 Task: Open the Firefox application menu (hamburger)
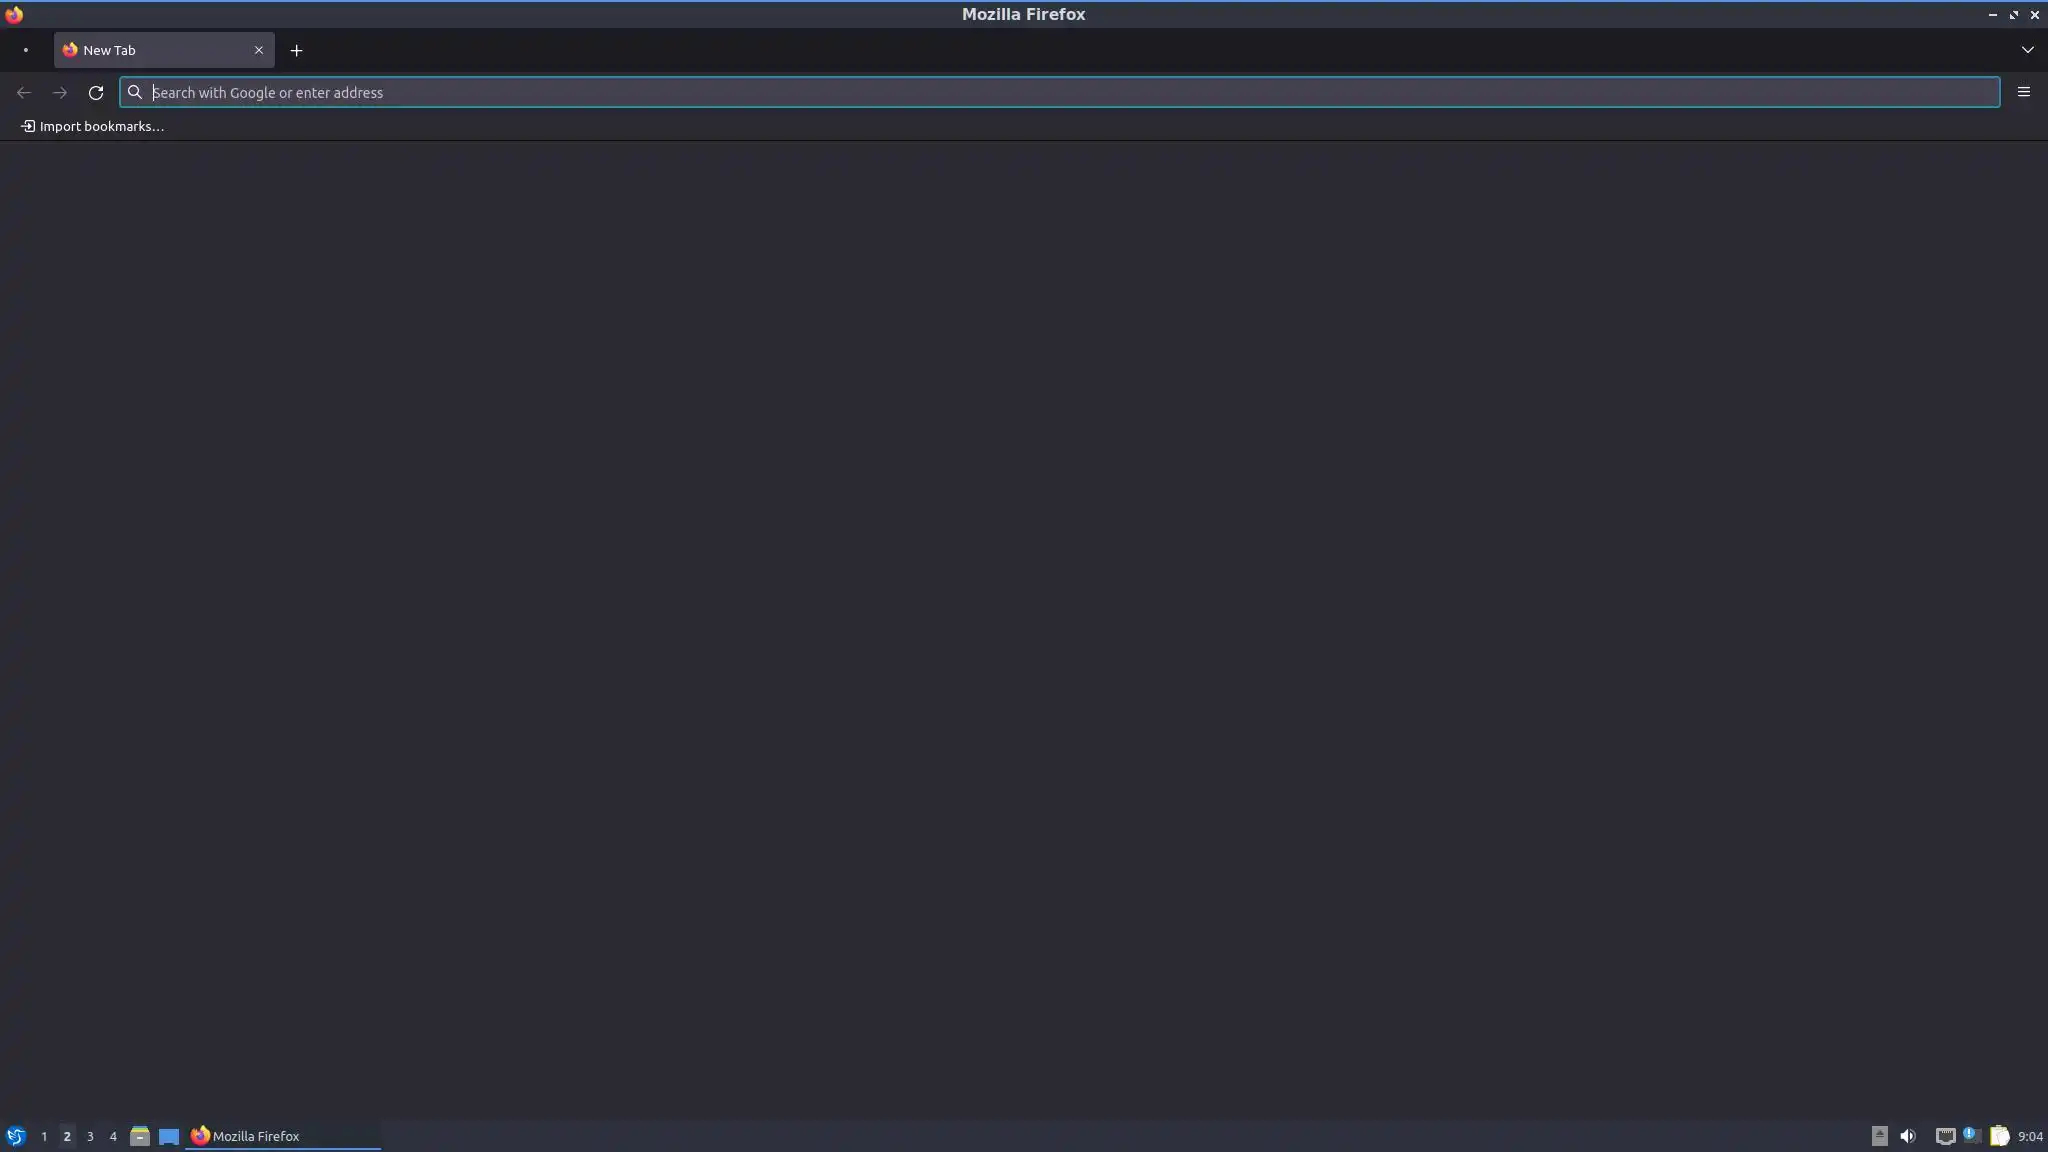[2023, 92]
